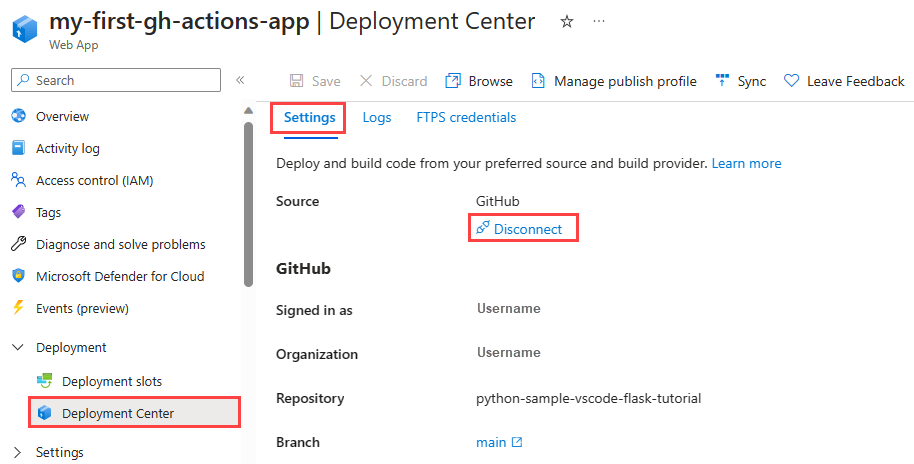Click the Manage publish profile button
The width and height of the screenshot is (914, 464).
click(614, 81)
